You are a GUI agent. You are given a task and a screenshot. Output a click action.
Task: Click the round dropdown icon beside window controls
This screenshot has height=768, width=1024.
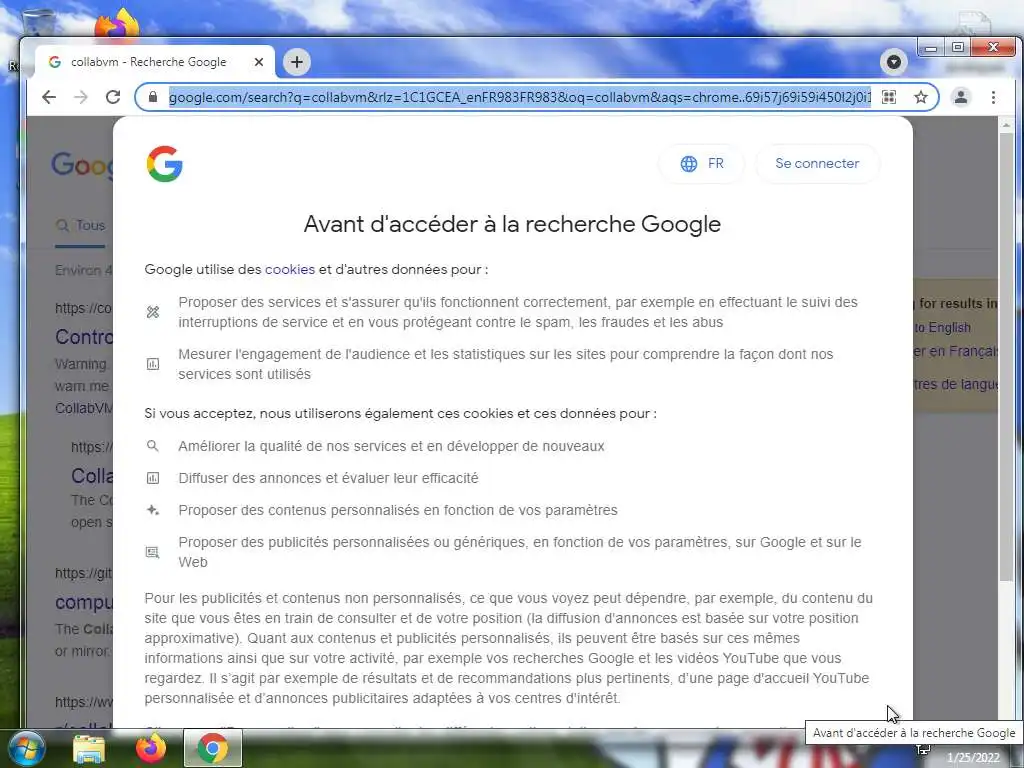coord(893,62)
